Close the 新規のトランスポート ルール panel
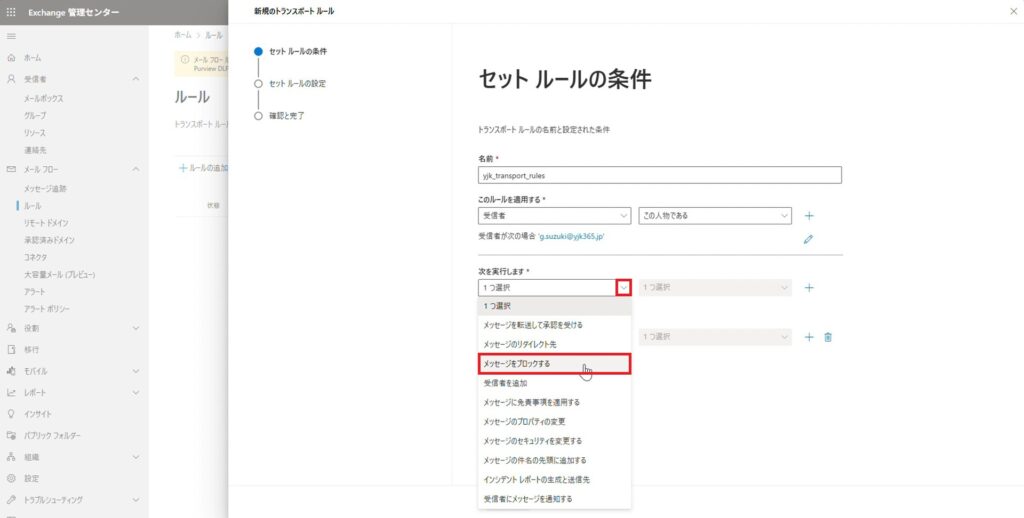 coord(1014,11)
